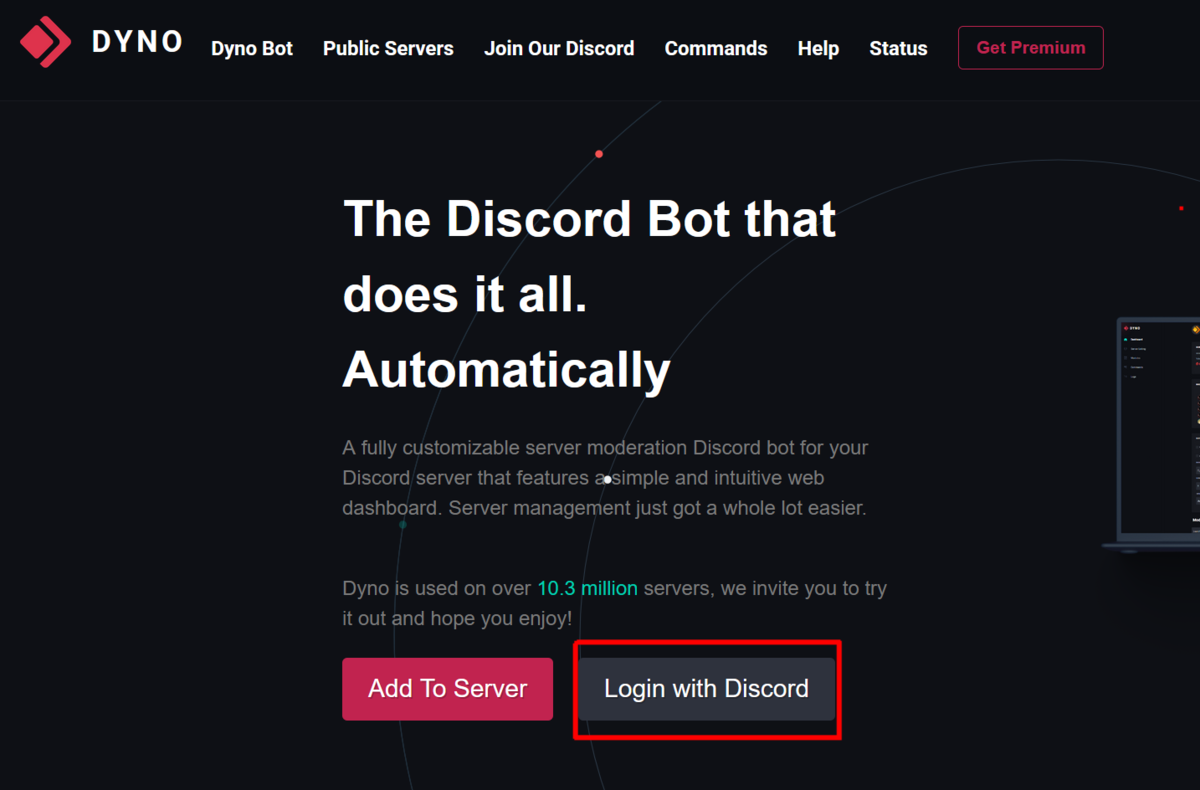Viewport: 1200px width, 790px height.
Task: Go to the Public Servers page
Action: tap(388, 48)
